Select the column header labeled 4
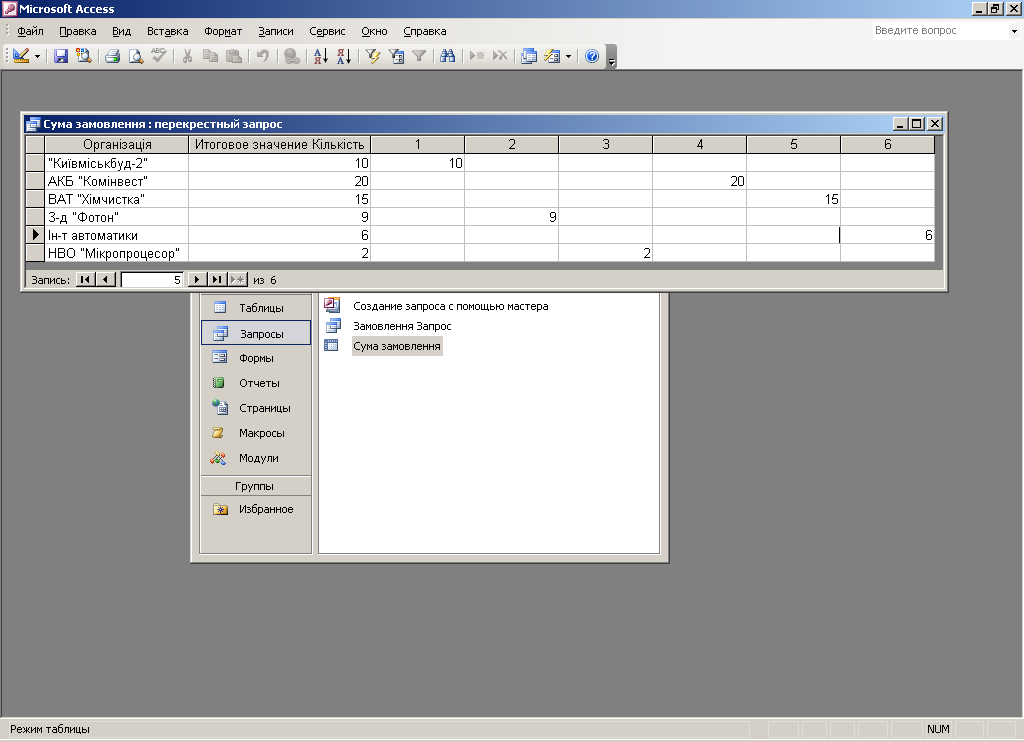 pyautogui.click(x=699, y=144)
